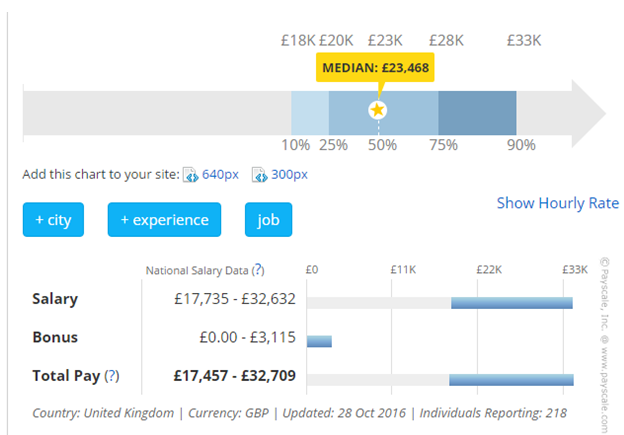This screenshot has height=435, width=624.
Task: Show Hourly Rate link
Action: [558, 203]
